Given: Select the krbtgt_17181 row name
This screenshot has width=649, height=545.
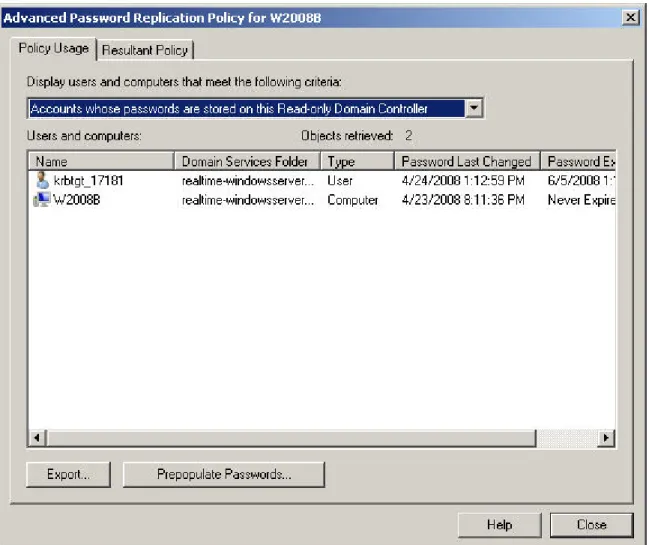Looking at the screenshot, I should pyautogui.click(x=88, y=181).
